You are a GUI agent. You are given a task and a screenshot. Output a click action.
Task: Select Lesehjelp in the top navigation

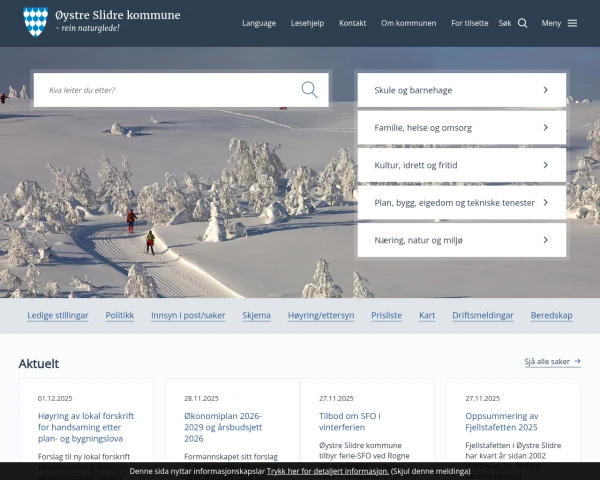(x=307, y=23)
